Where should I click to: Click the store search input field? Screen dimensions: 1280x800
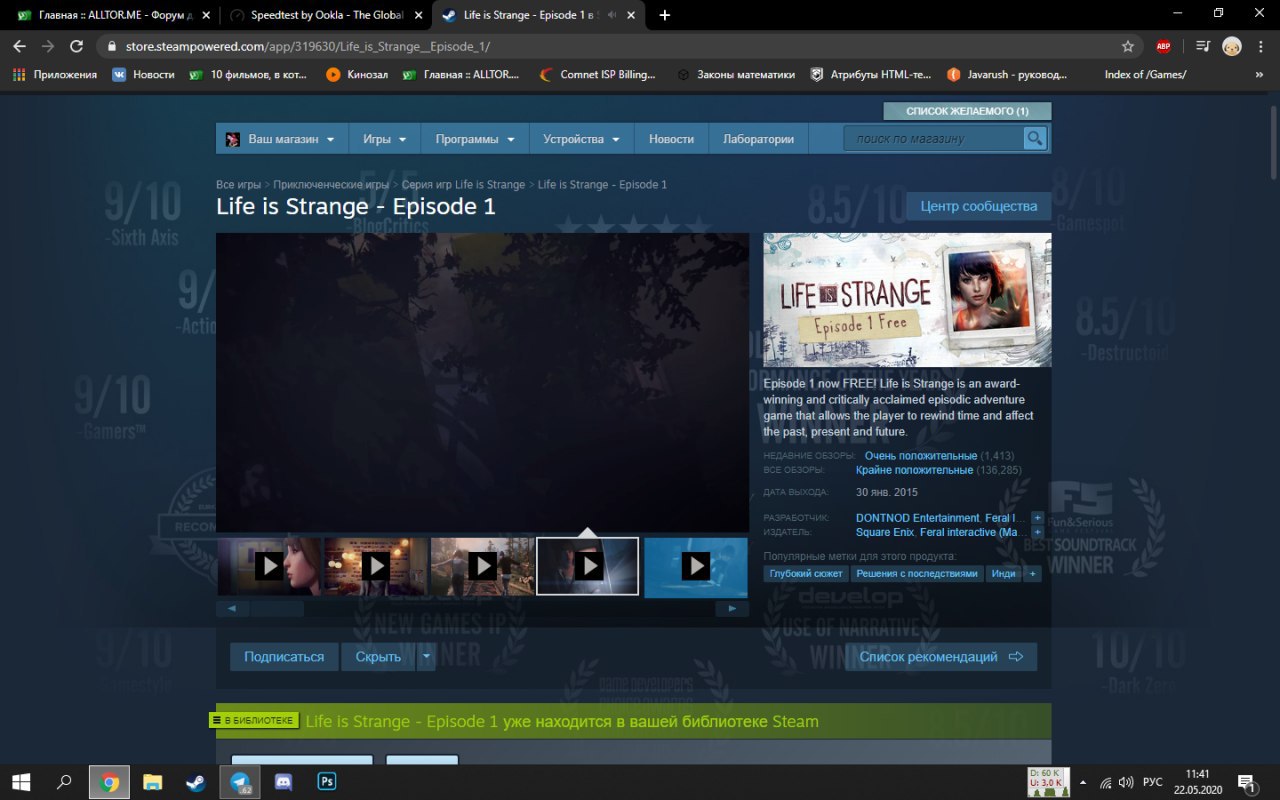(x=933, y=138)
